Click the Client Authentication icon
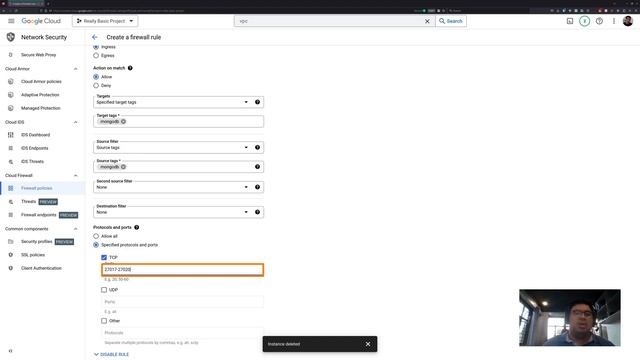 click(x=11, y=268)
